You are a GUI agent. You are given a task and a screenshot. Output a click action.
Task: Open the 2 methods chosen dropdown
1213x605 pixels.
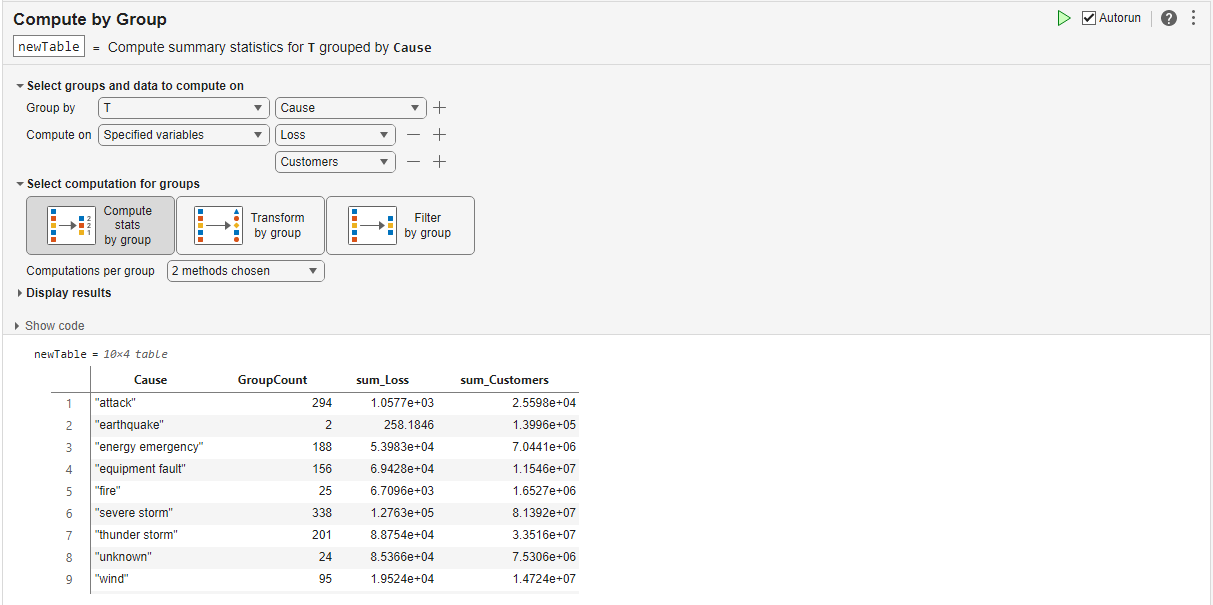[x=245, y=270]
